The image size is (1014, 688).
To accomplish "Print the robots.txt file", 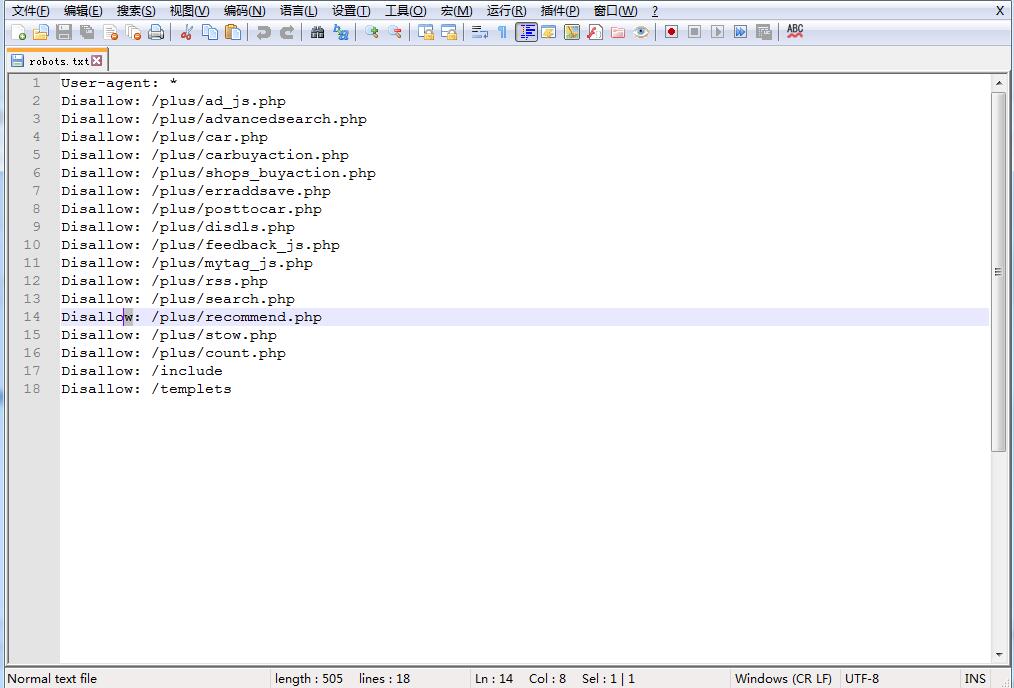I will [x=155, y=32].
